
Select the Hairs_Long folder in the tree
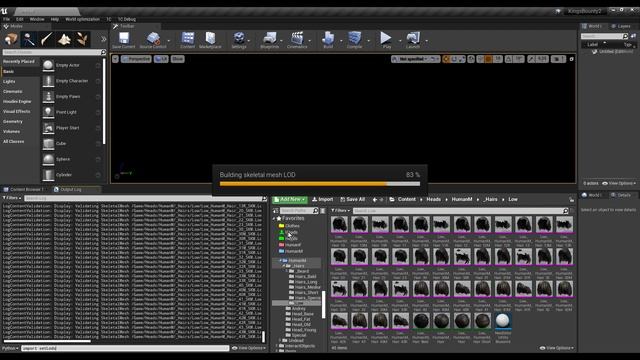(x=303, y=282)
